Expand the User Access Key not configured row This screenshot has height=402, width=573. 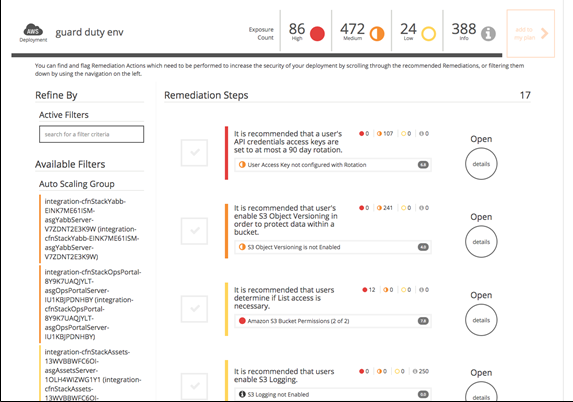[333, 164]
